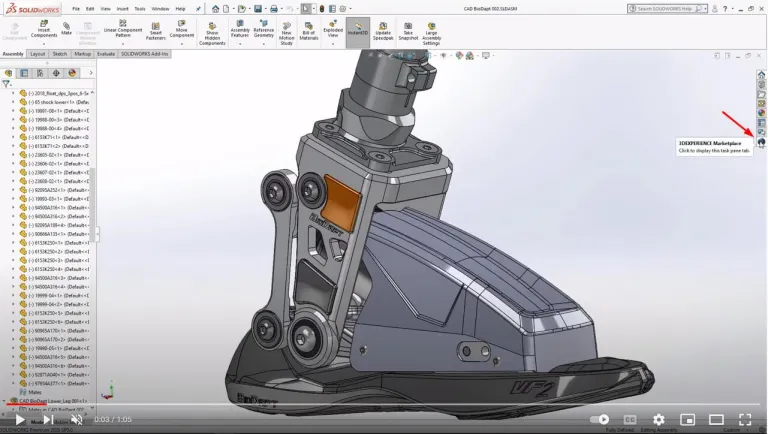Open the Tools menu
This screenshot has width=768, height=434.
tap(140, 8)
